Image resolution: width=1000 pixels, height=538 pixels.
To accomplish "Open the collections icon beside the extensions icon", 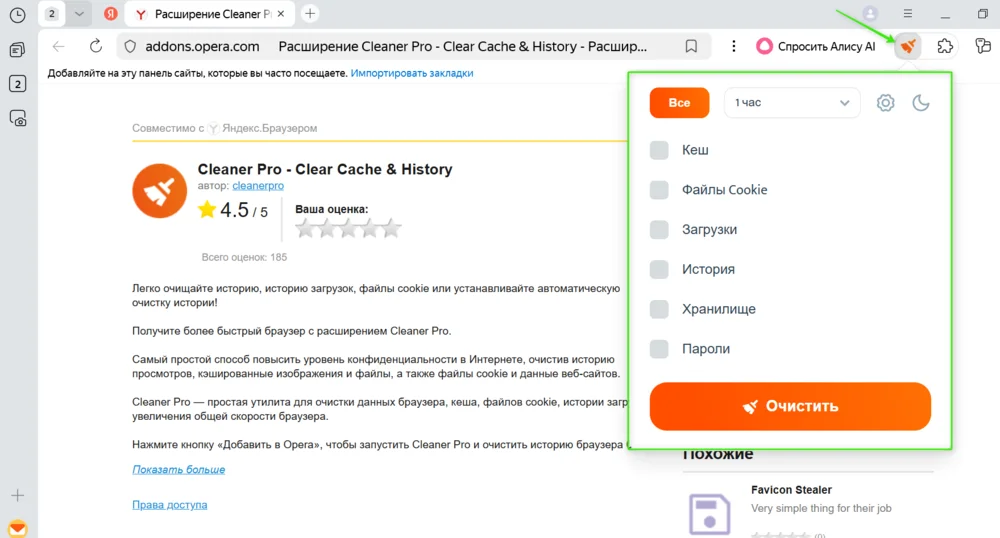I will coord(983,46).
